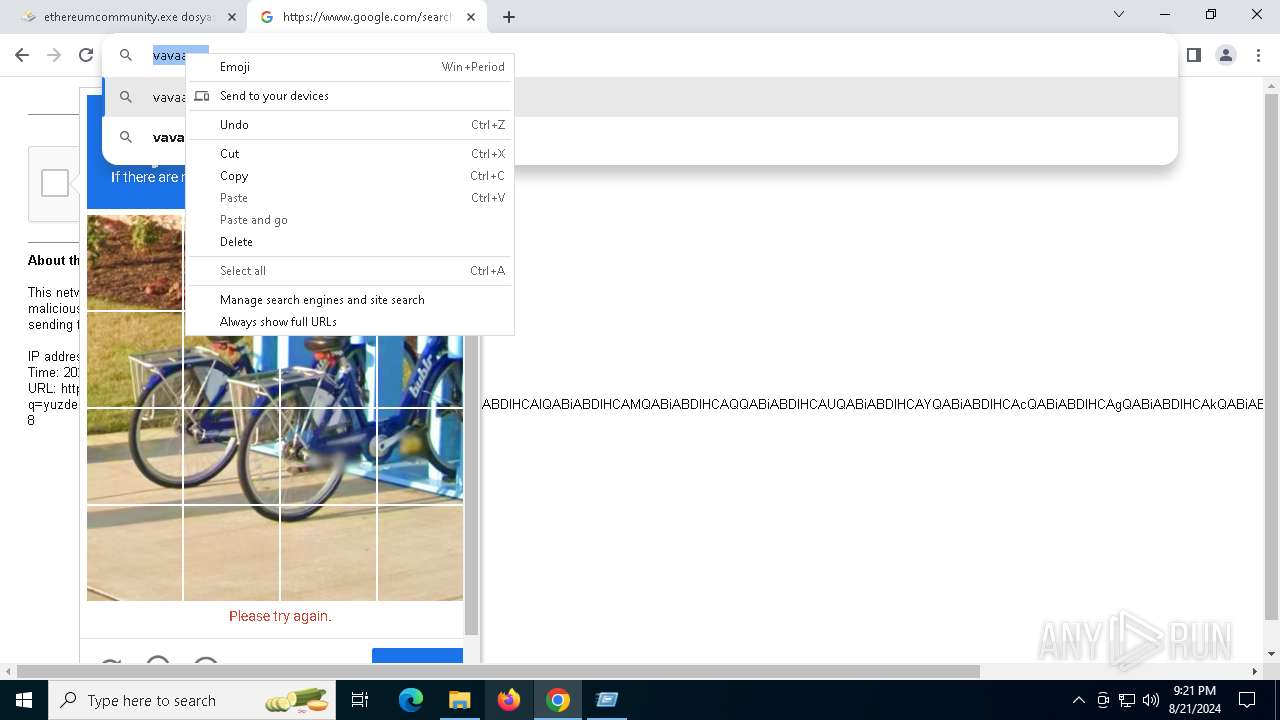Close the Google search tab
Image resolution: width=1280 pixels, height=720 pixels.
[471, 17]
